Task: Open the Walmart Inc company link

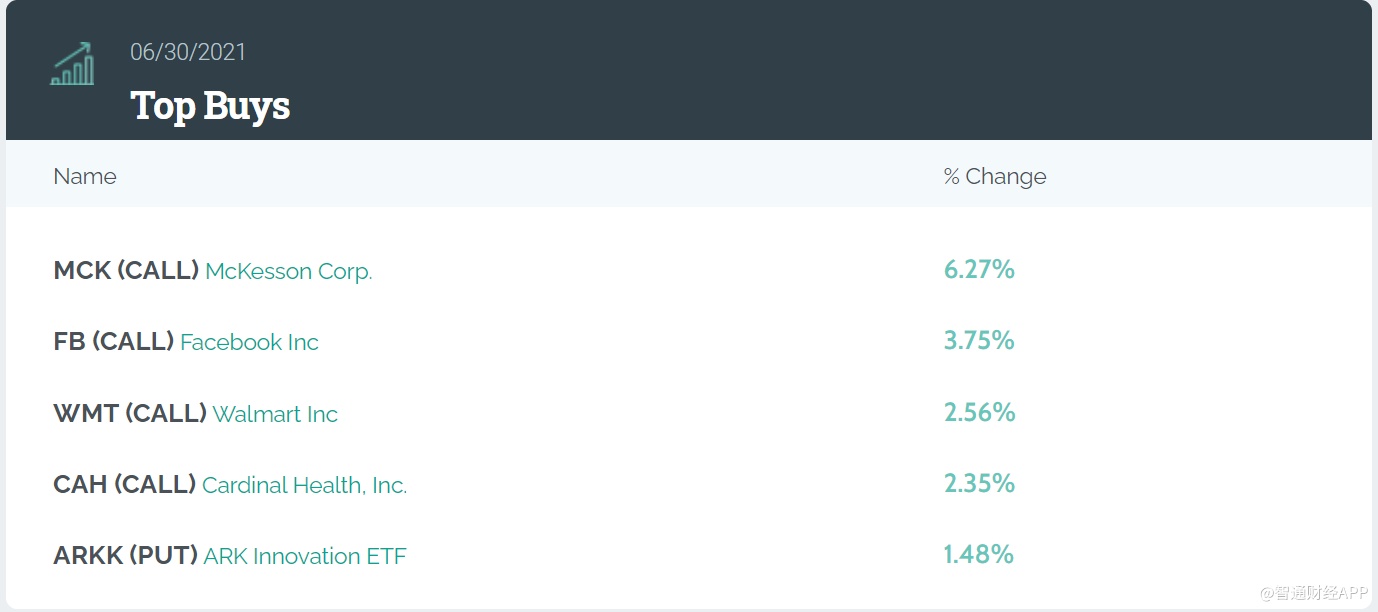Action: coord(275,414)
